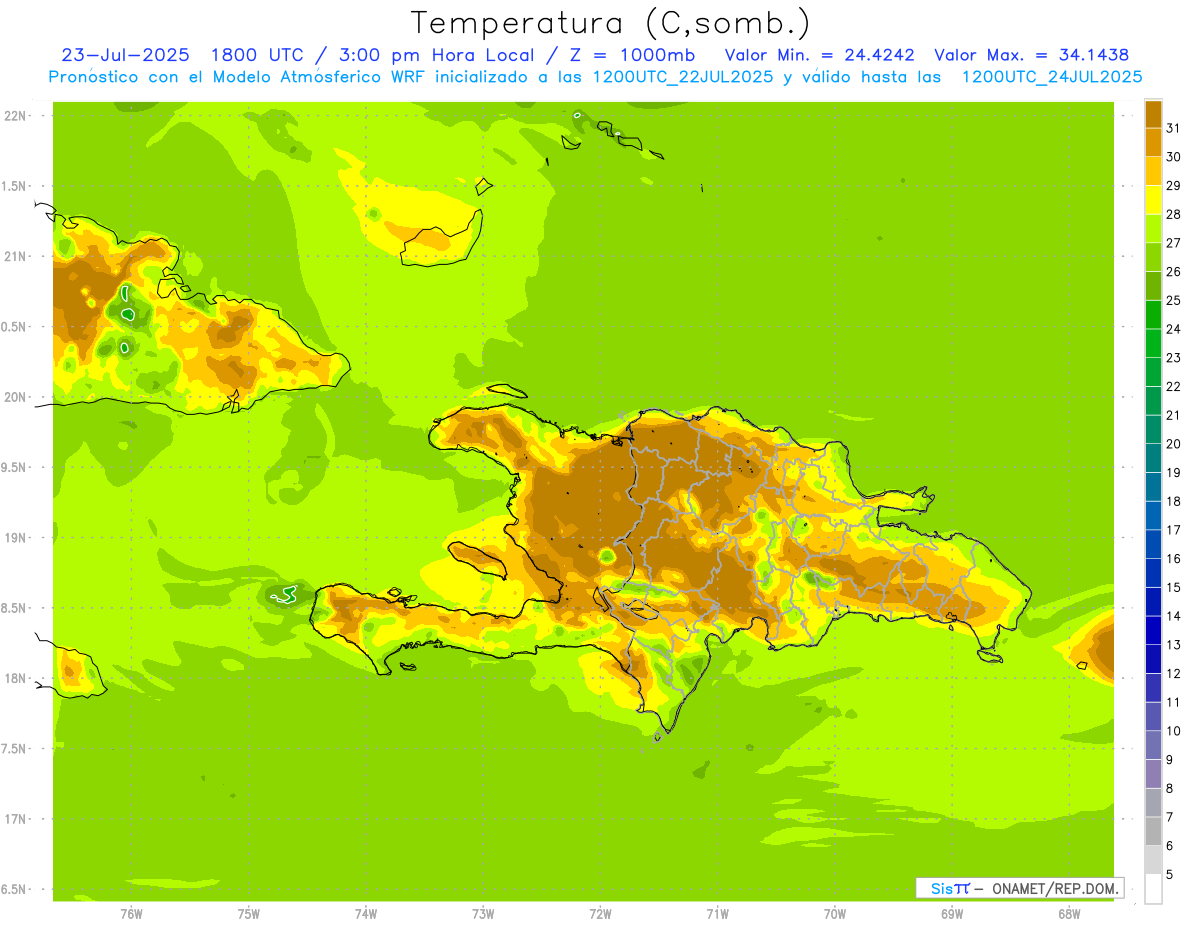Pick the yellow swatch between 28 and 29
This screenshot has height=927, width=1200.
[x=1153, y=200]
